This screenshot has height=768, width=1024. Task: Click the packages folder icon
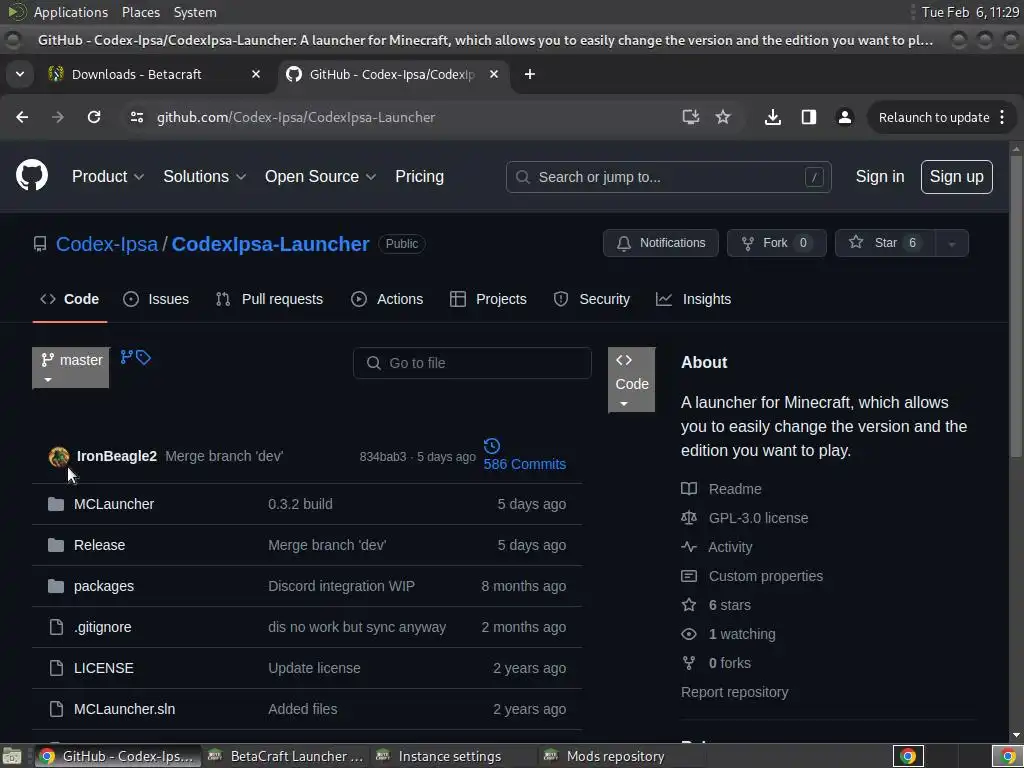(56, 586)
